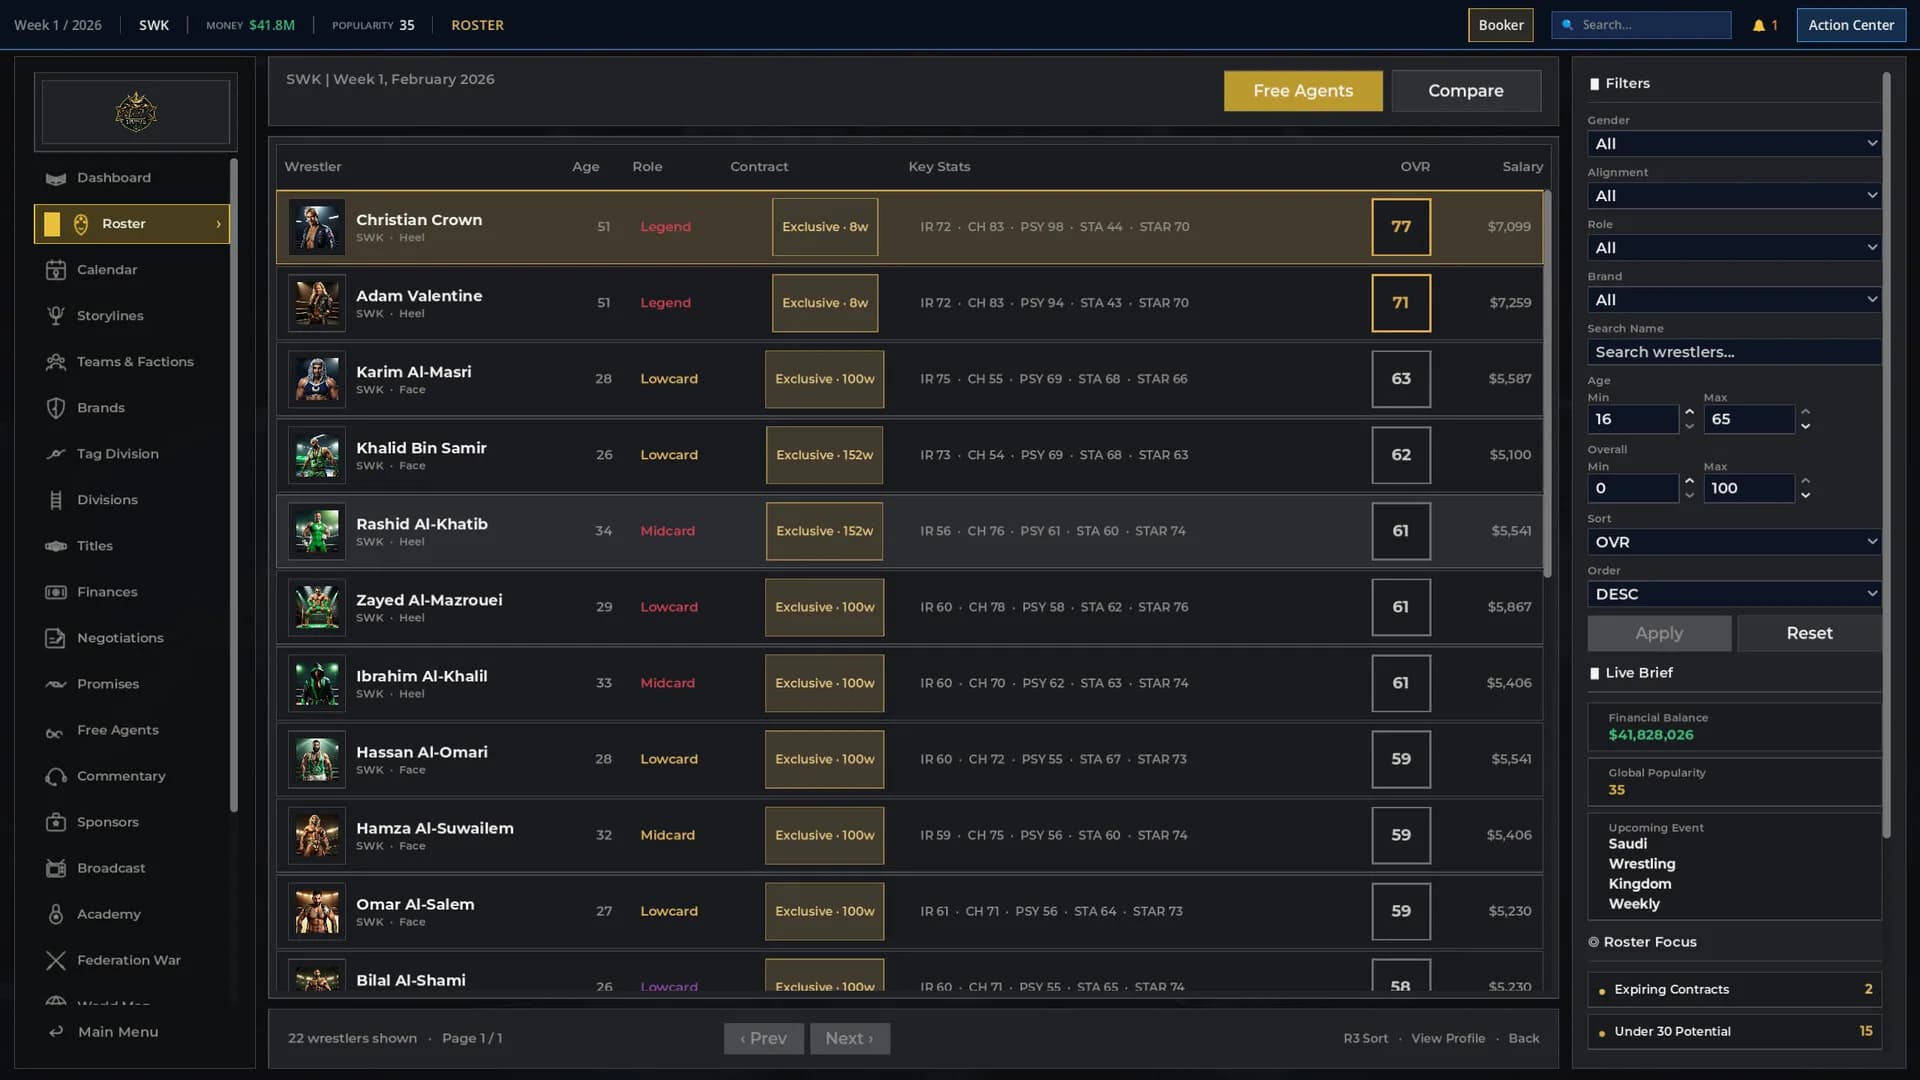Screen dimensions: 1920x1080
Task: Click the Titles belt icon
Action: [x=56, y=546]
